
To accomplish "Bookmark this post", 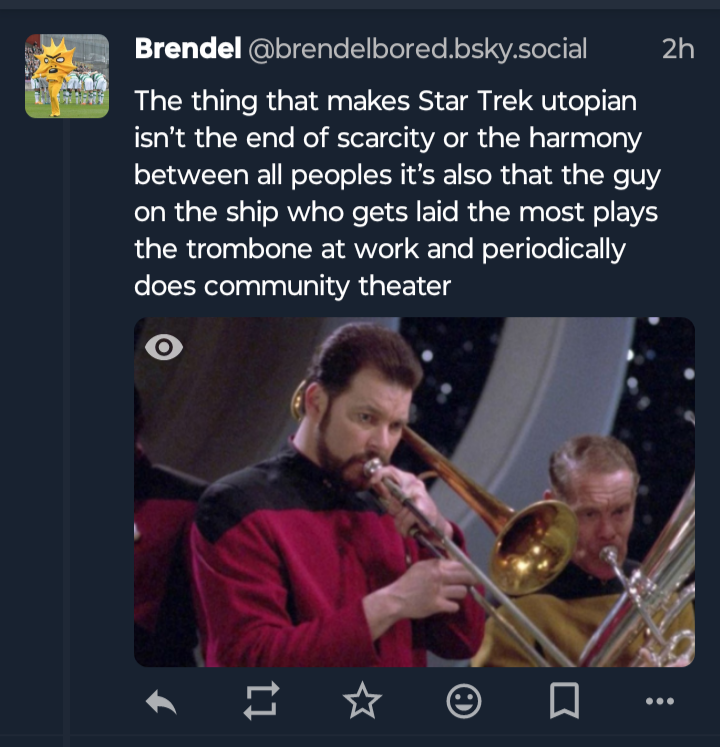I will pyautogui.click(x=564, y=702).
